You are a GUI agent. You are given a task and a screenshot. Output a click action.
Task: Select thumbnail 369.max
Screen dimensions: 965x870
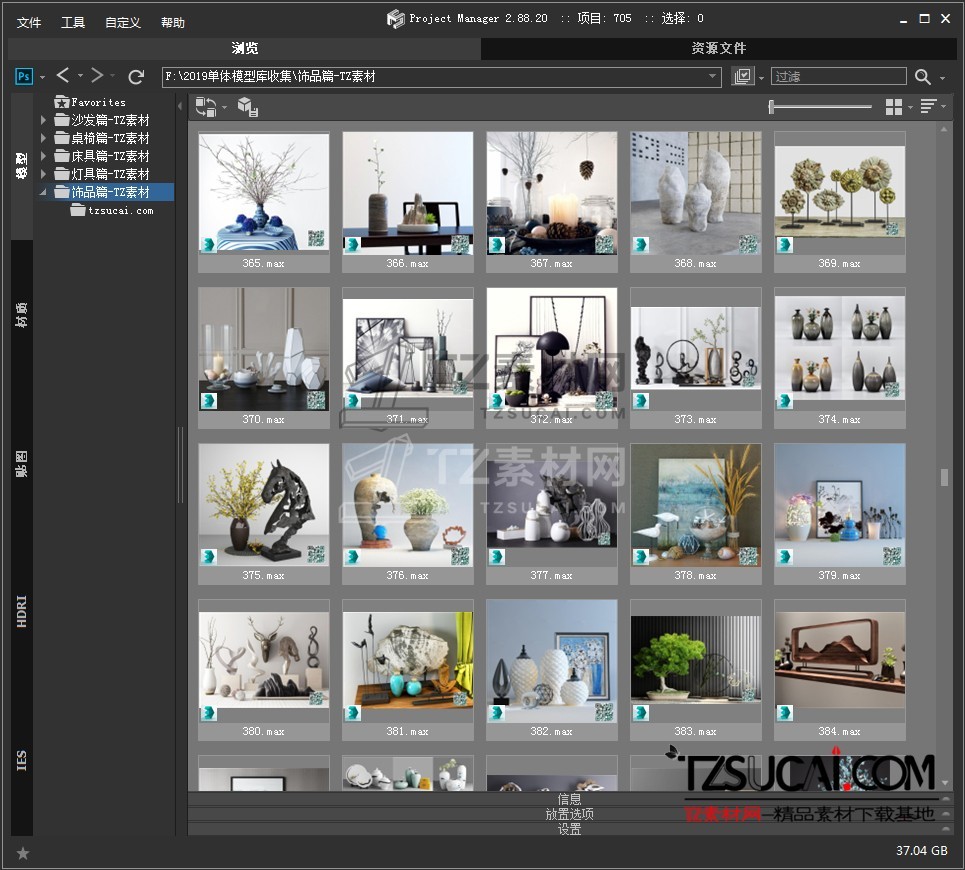(839, 202)
